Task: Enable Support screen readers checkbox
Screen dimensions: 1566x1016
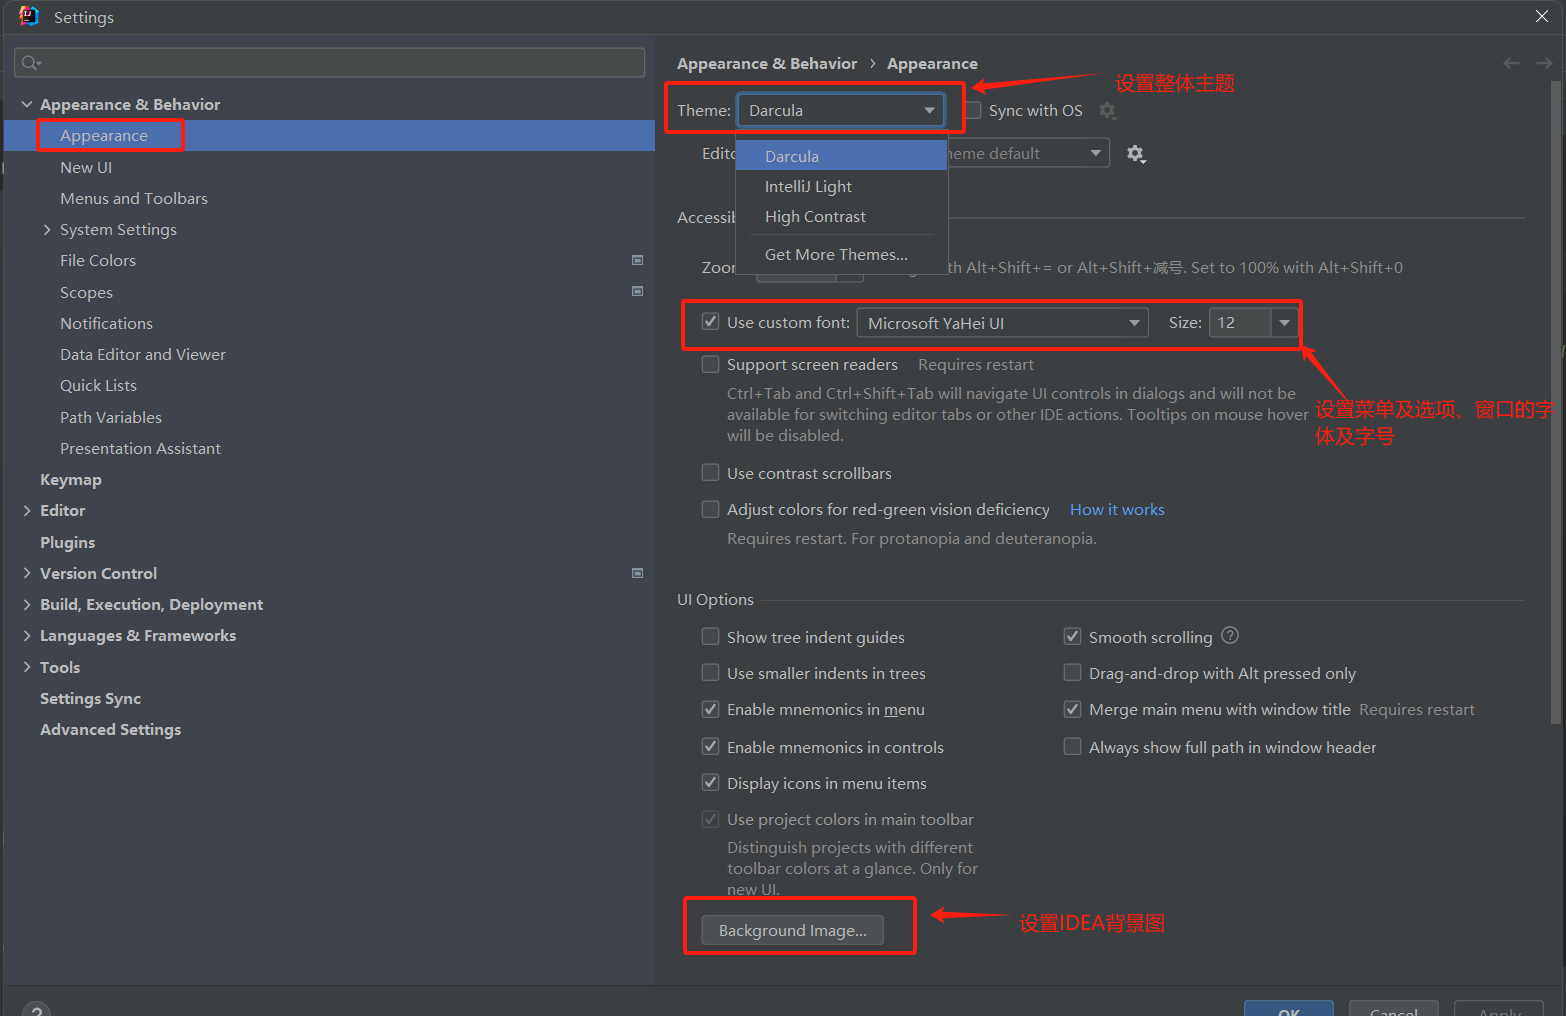Action: 710,364
